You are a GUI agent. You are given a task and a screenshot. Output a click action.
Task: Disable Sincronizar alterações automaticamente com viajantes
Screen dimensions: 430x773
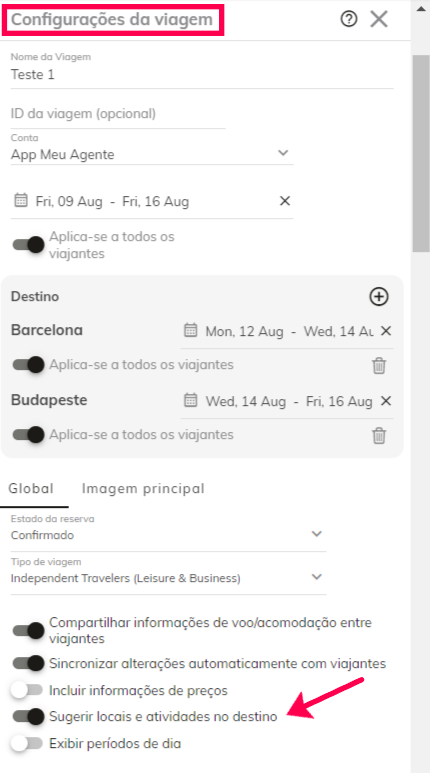tap(28, 664)
